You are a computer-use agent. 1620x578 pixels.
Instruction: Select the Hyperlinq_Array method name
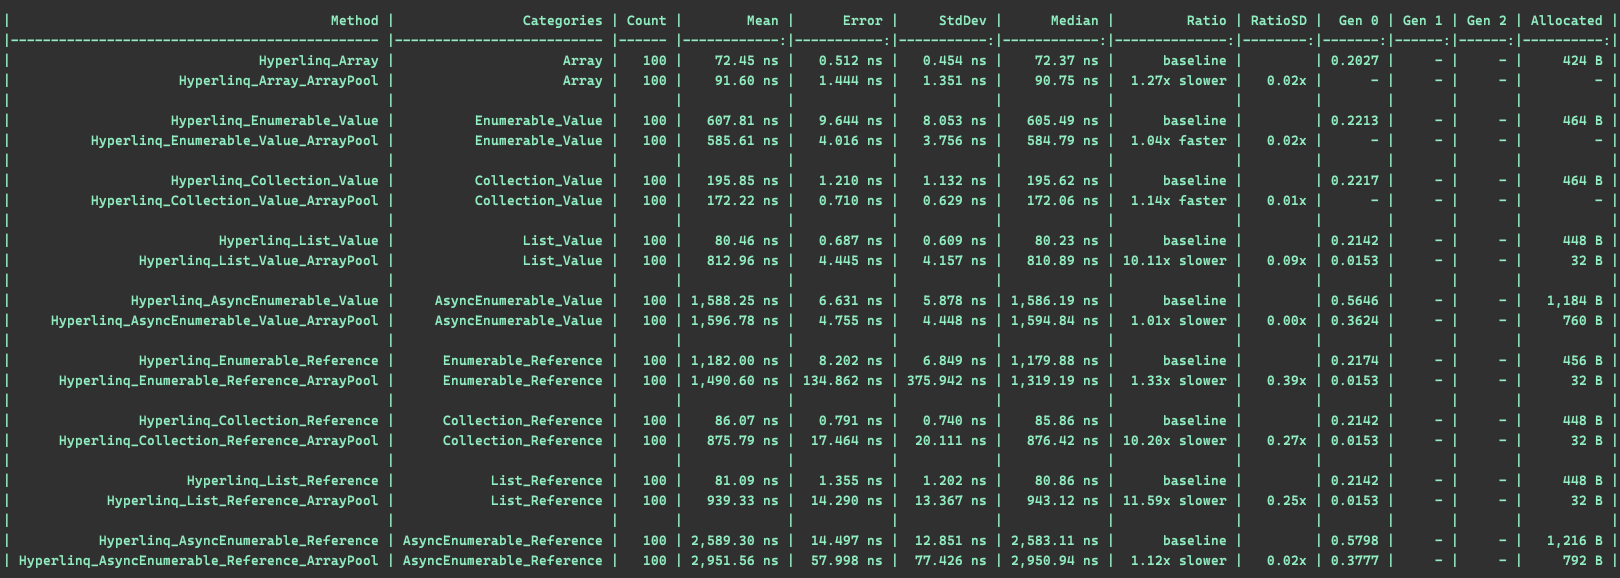[319, 60]
